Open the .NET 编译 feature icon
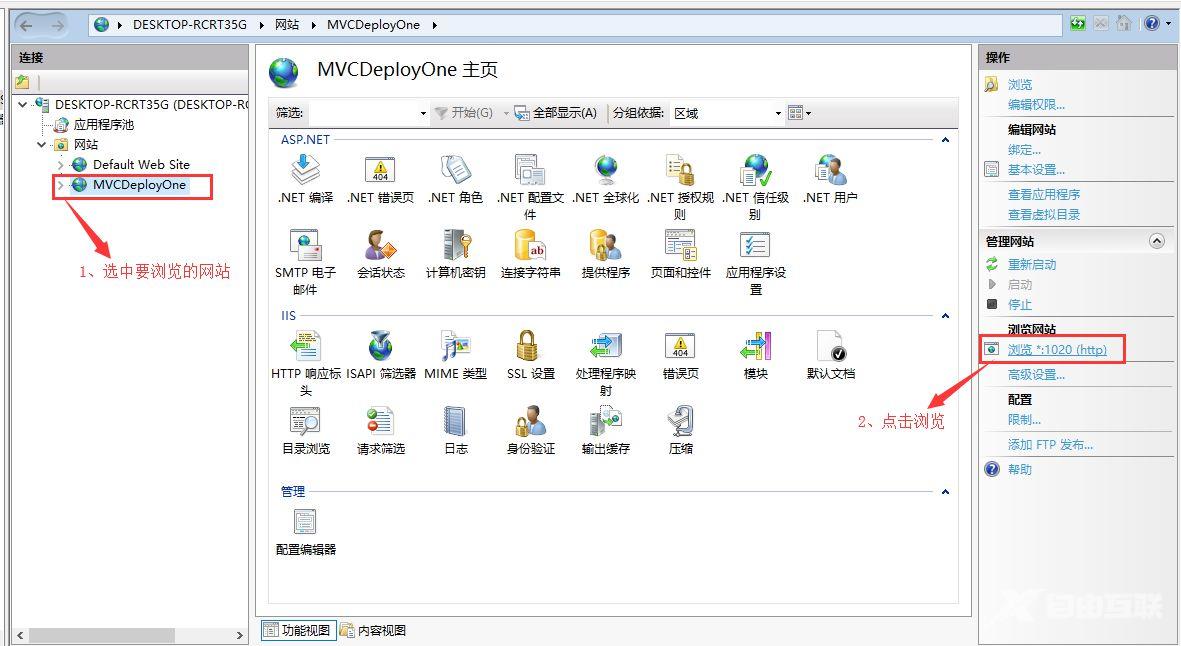The width and height of the screenshot is (1181, 646). (x=305, y=170)
